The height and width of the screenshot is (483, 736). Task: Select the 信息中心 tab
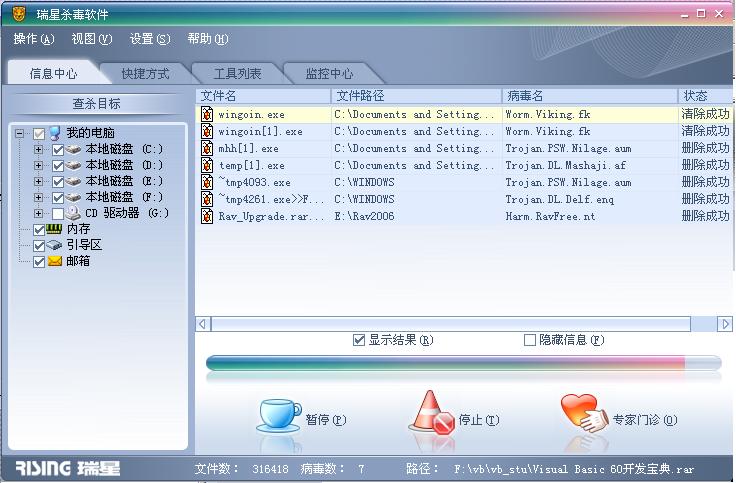click(x=53, y=74)
